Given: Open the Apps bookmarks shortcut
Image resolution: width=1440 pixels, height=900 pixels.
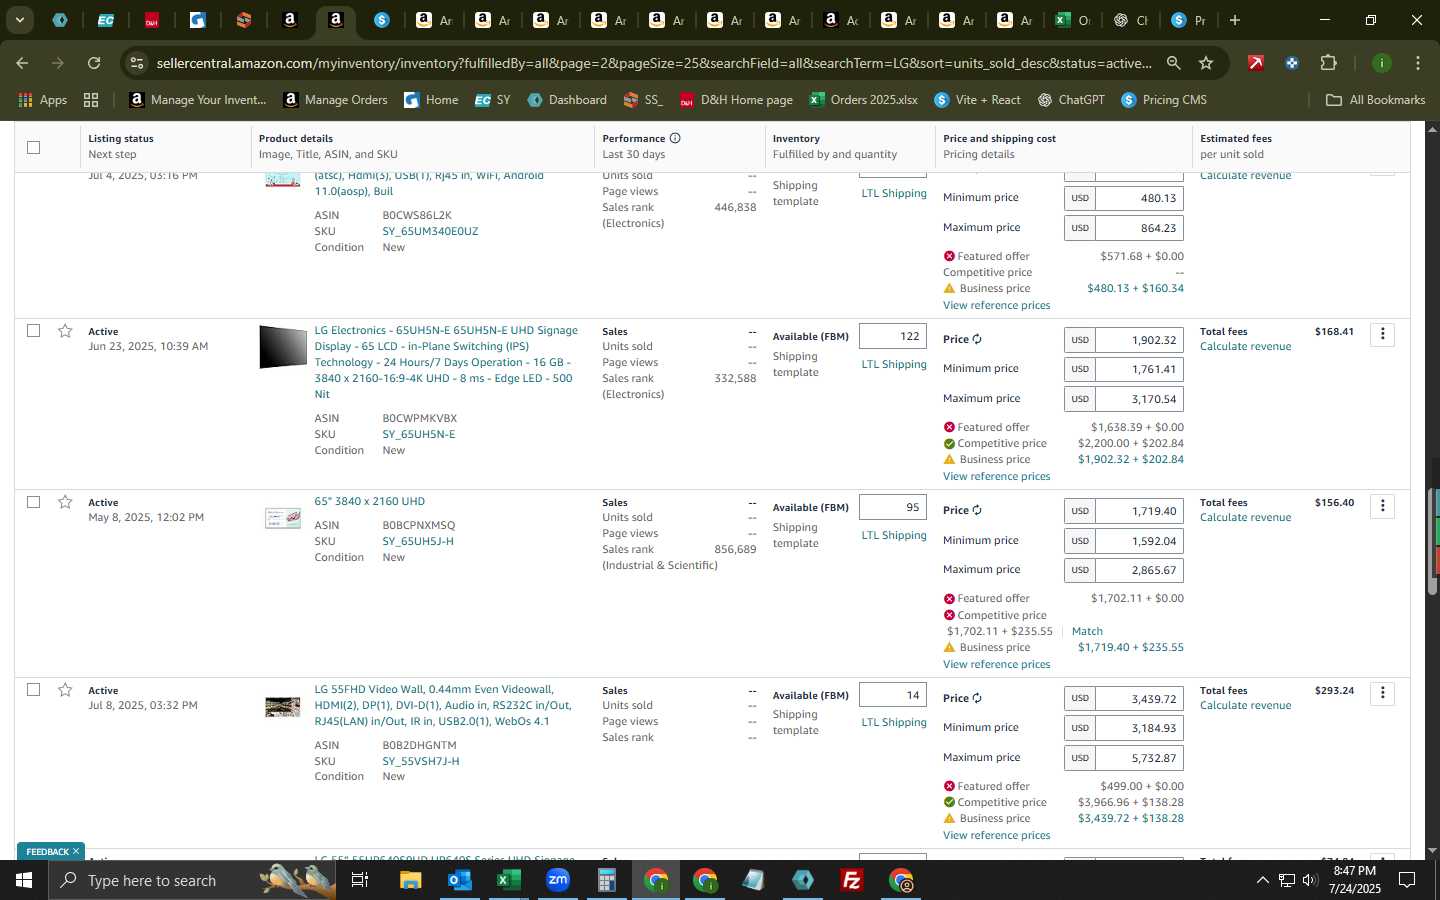Looking at the screenshot, I should (42, 100).
